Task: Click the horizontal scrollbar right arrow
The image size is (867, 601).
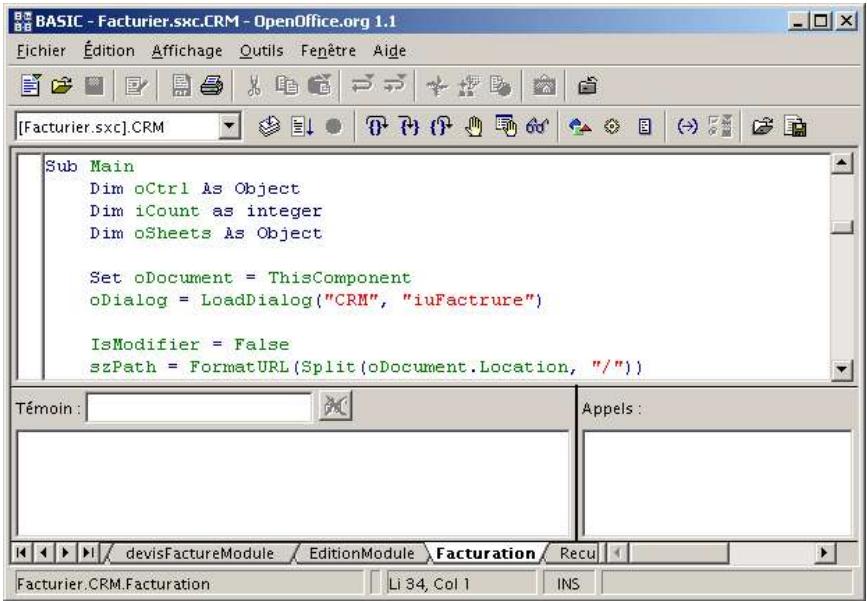Action: click(825, 553)
